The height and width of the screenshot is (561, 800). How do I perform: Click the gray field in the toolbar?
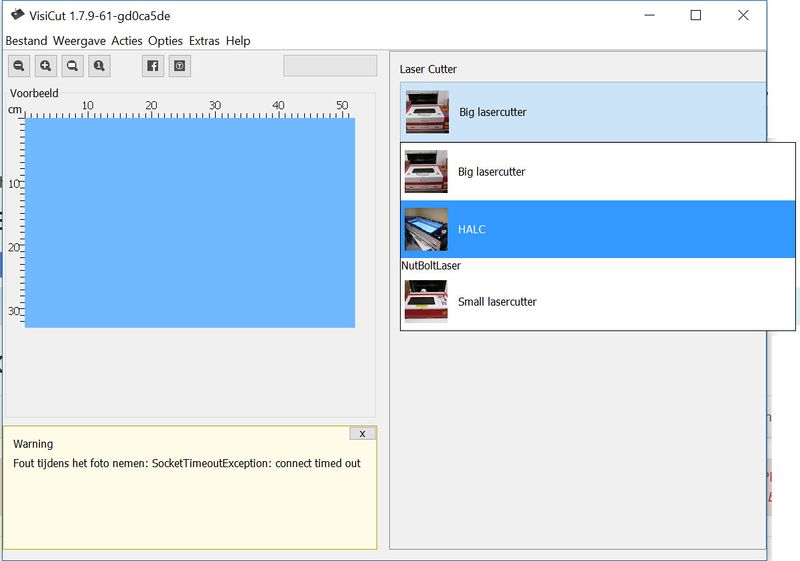[330, 66]
